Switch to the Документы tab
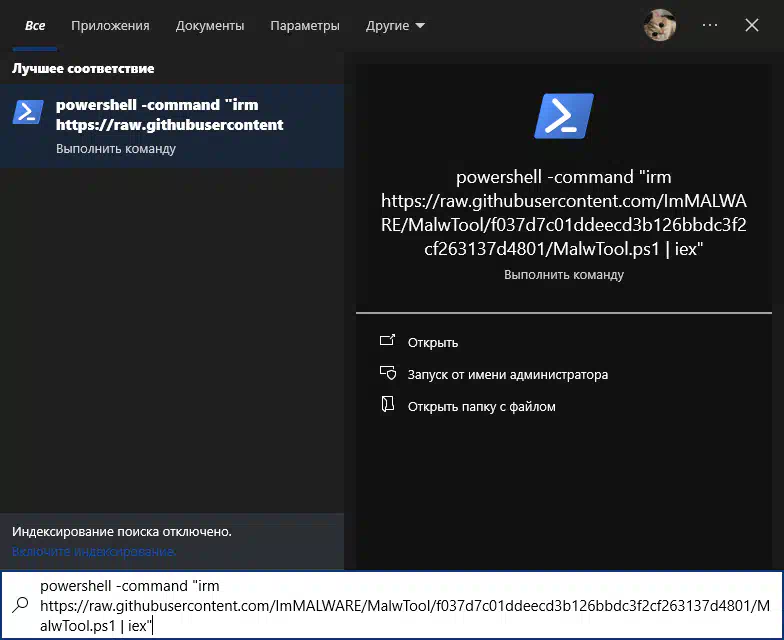 point(210,26)
